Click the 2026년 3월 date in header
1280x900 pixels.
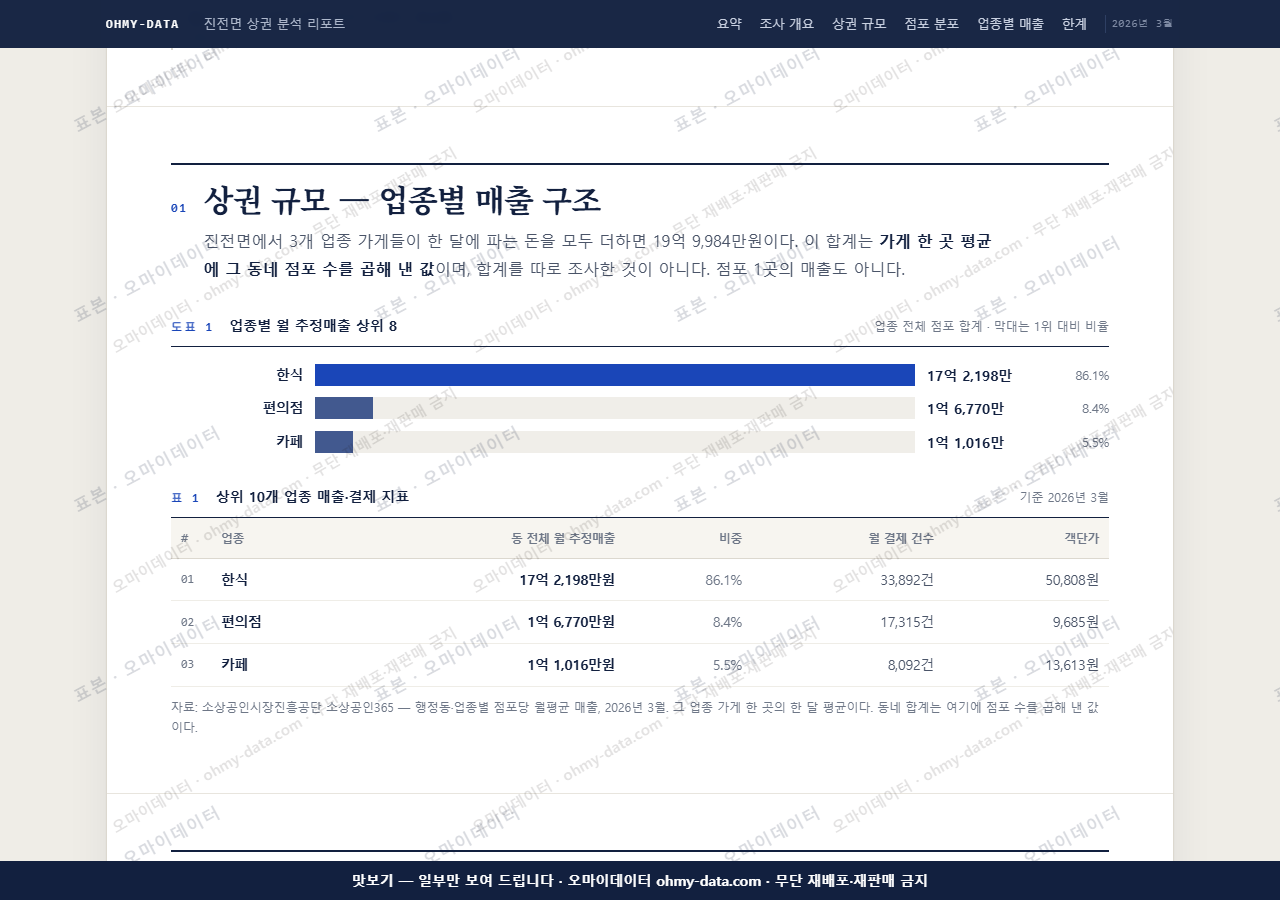(1142, 24)
